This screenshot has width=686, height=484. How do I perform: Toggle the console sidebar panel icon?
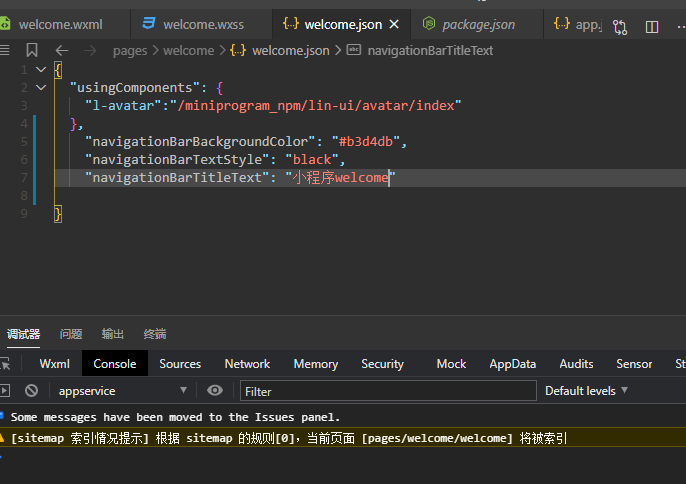[x=6, y=391]
